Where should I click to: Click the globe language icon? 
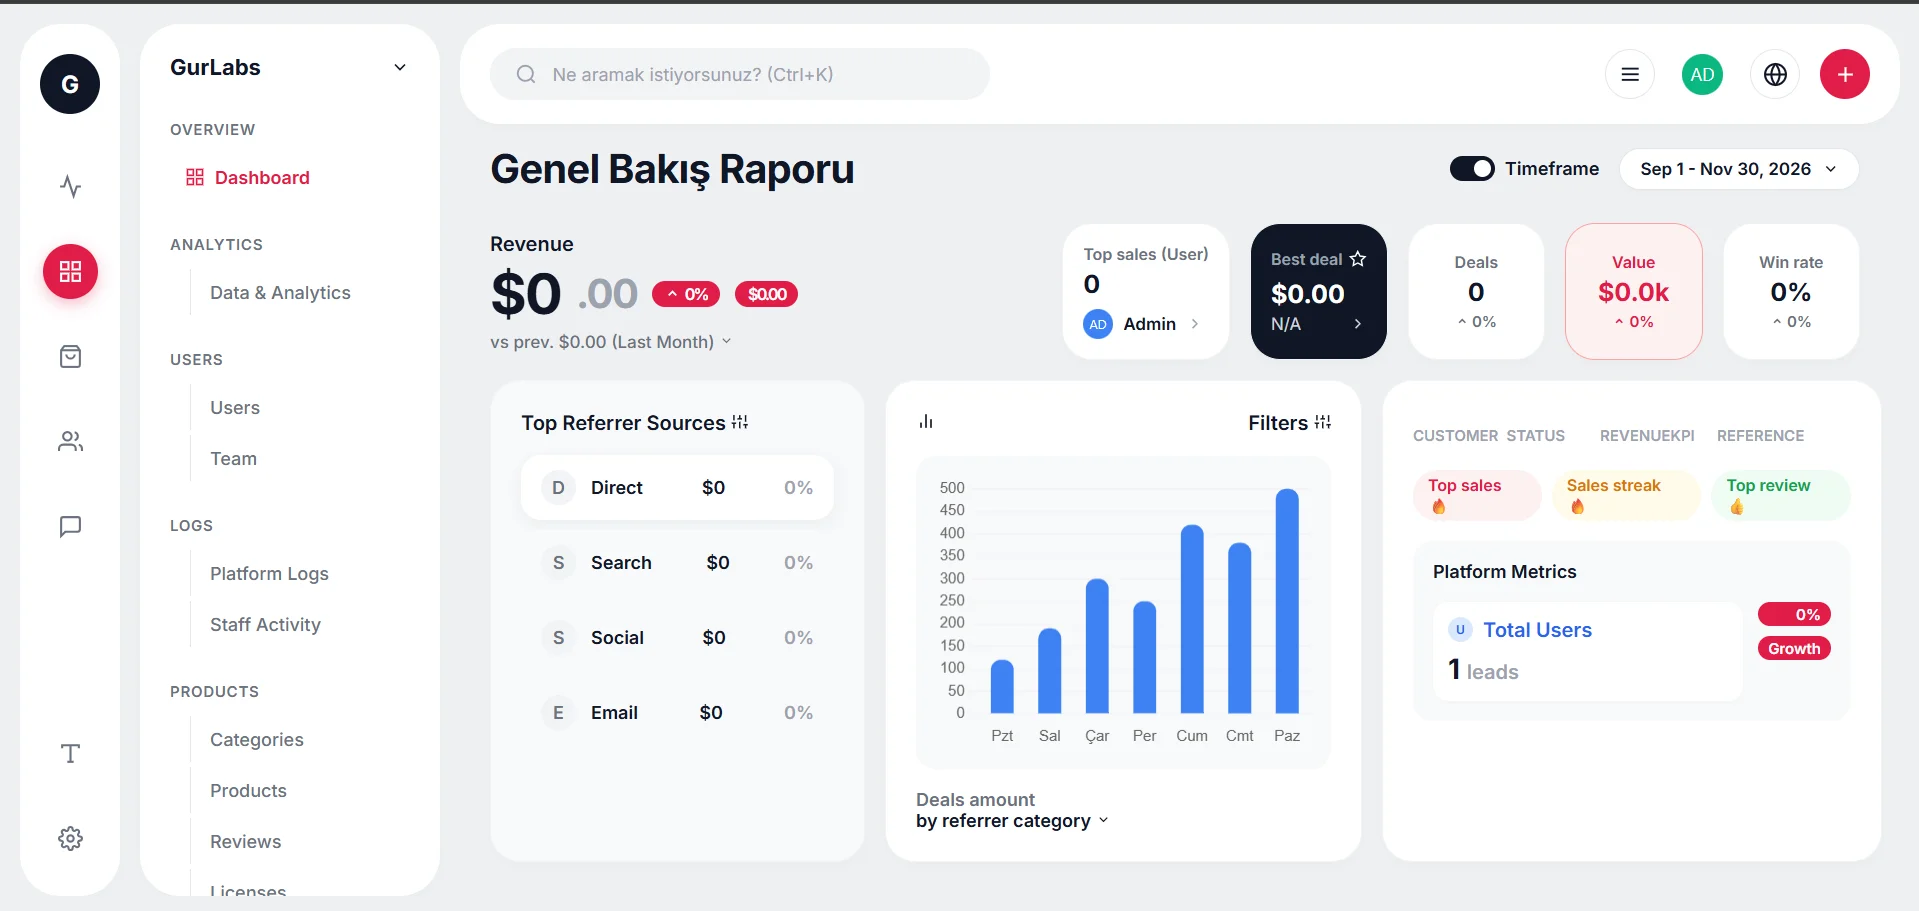click(x=1775, y=74)
